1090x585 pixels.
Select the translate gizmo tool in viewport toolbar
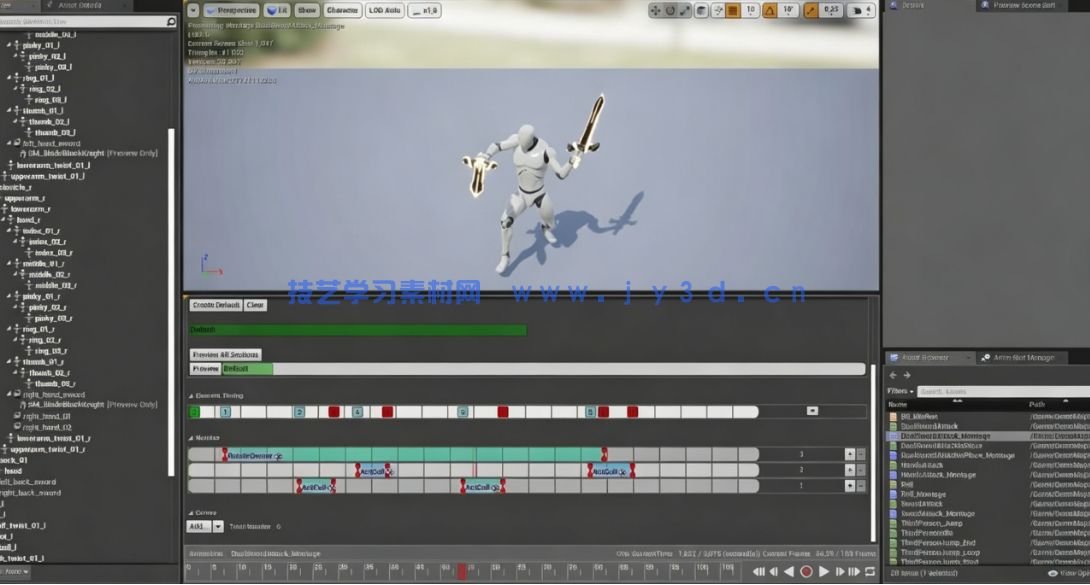(655, 11)
